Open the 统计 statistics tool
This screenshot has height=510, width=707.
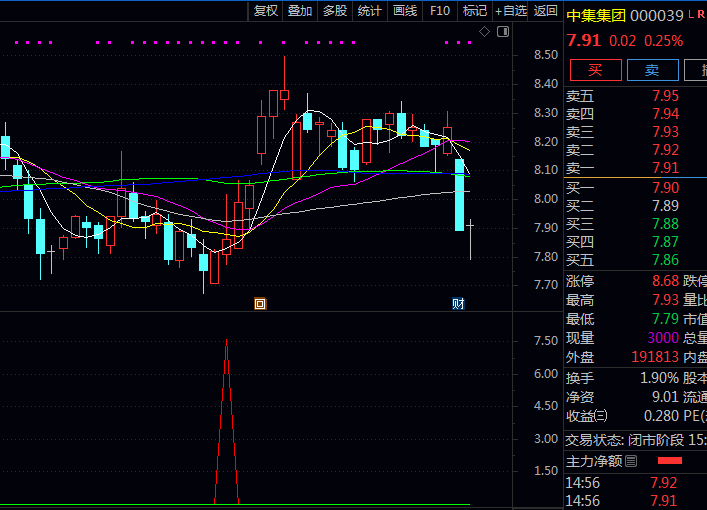pyautogui.click(x=369, y=11)
